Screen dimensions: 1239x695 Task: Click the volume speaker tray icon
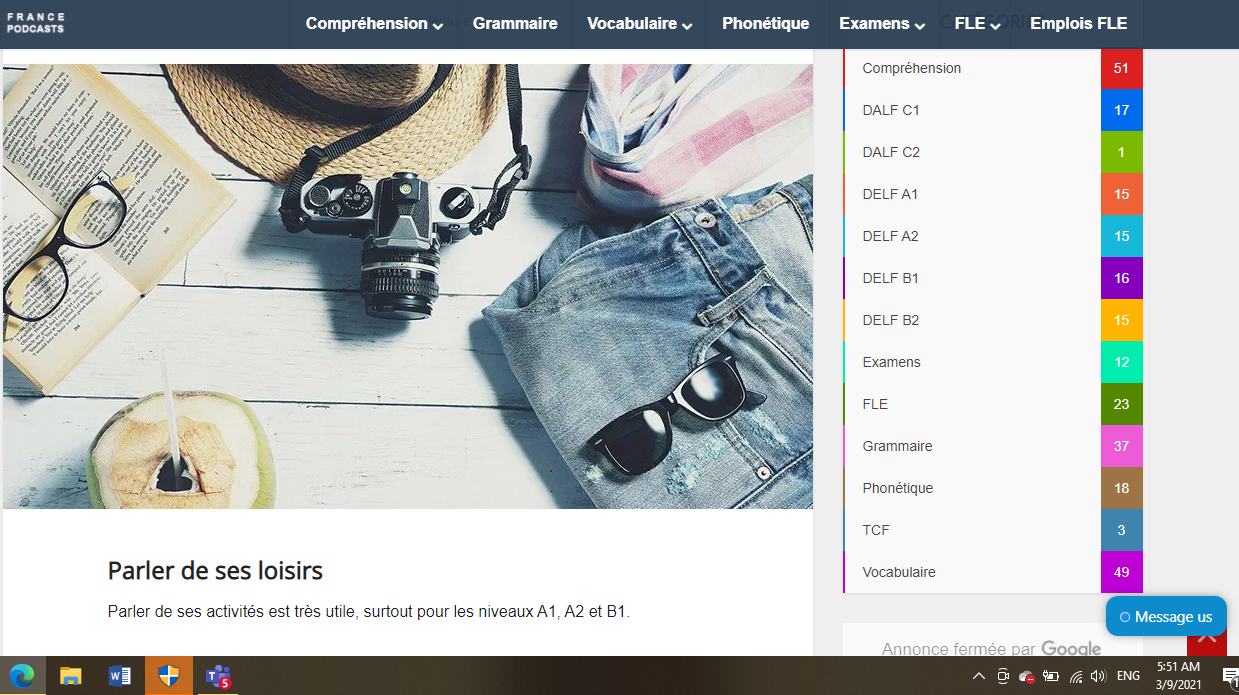pyautogui.click(x=1098, y=676)
